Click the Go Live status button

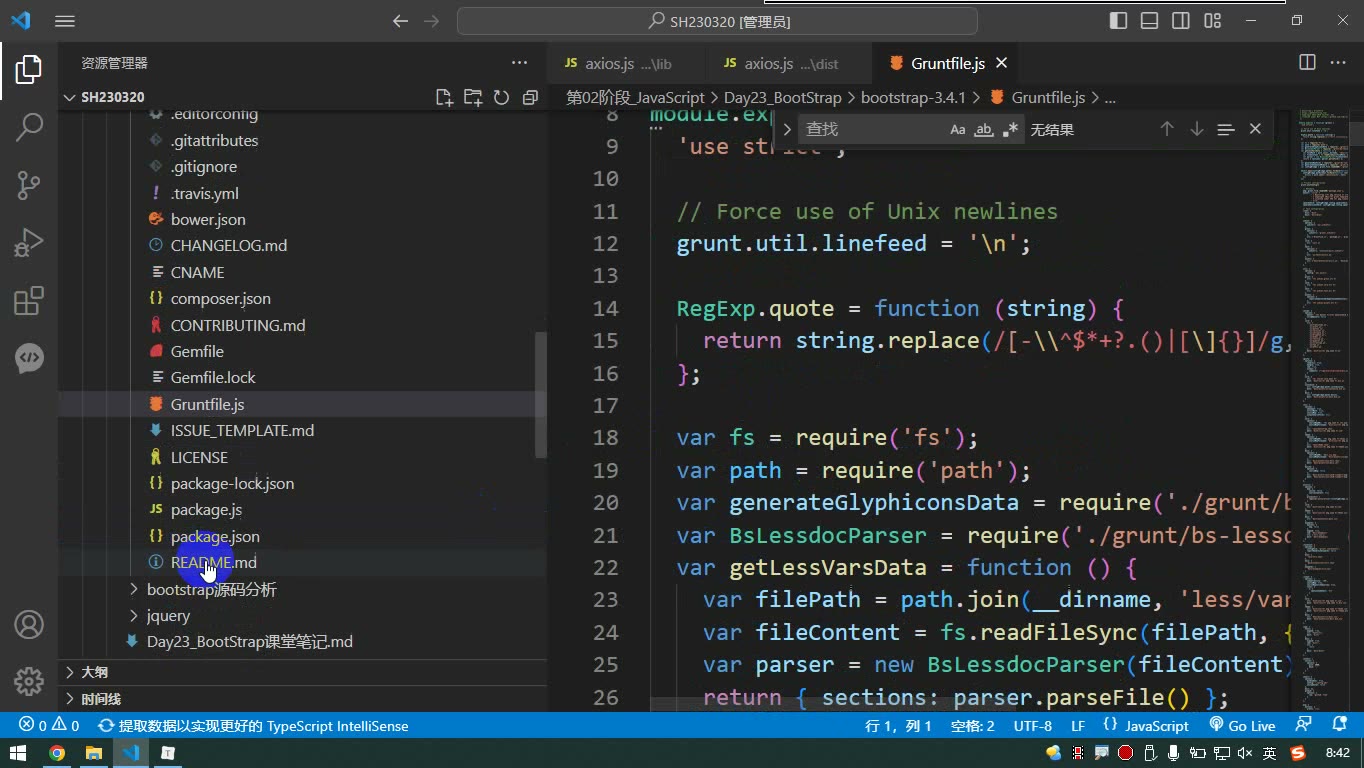click(x=1242, y=726)
